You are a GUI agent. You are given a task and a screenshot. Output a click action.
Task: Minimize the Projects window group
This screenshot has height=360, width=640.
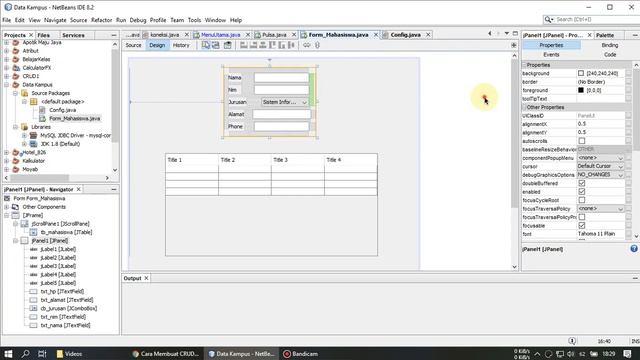point(114,35)
